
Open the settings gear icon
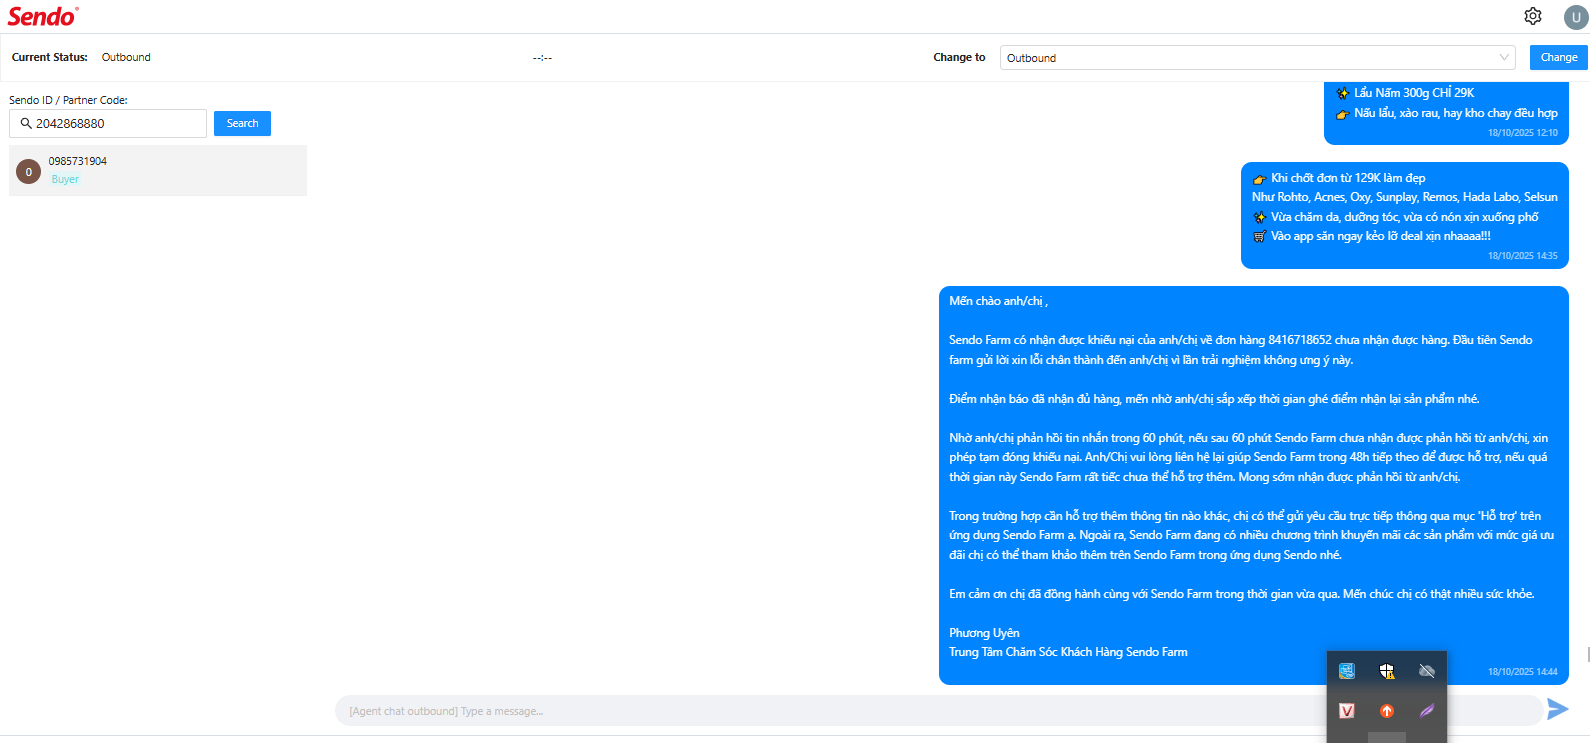(x=1533, y=16)
